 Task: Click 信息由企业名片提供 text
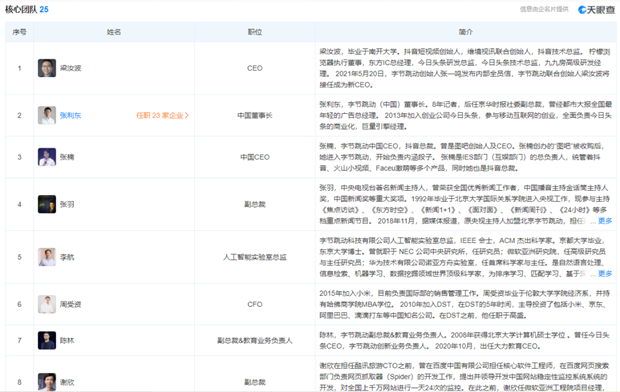[544, 9]
